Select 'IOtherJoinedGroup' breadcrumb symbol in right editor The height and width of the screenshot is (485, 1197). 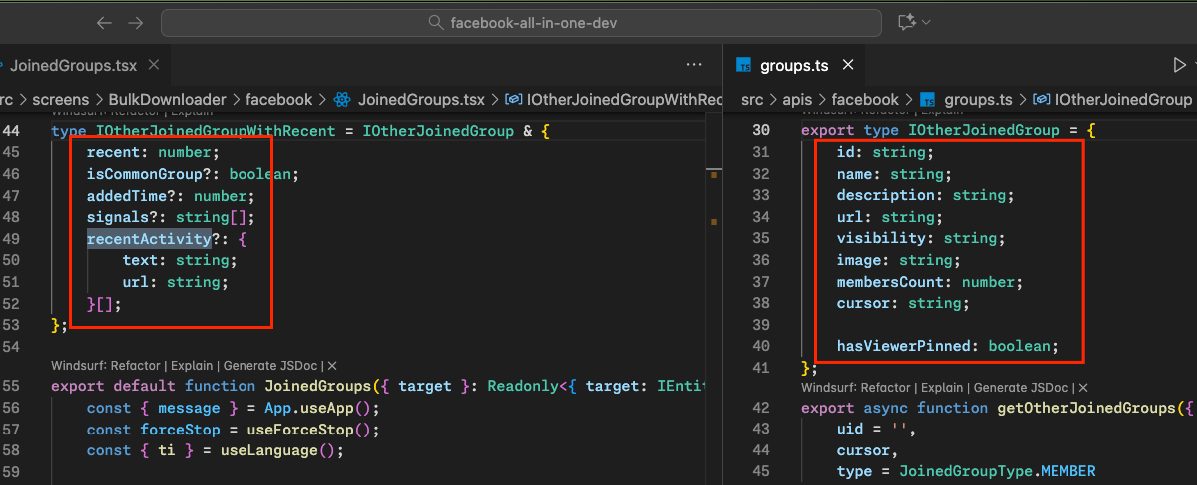tap(1123, 99)
